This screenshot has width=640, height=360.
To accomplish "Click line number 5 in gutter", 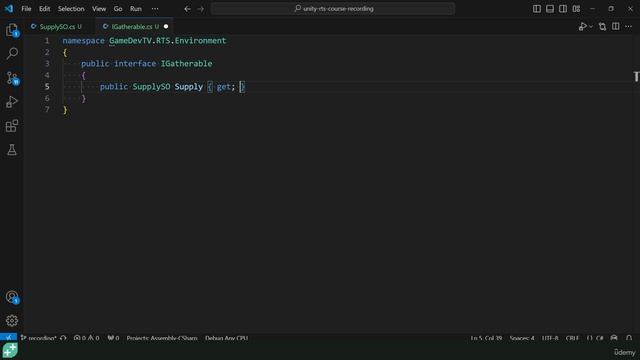I will pos(47,87).
